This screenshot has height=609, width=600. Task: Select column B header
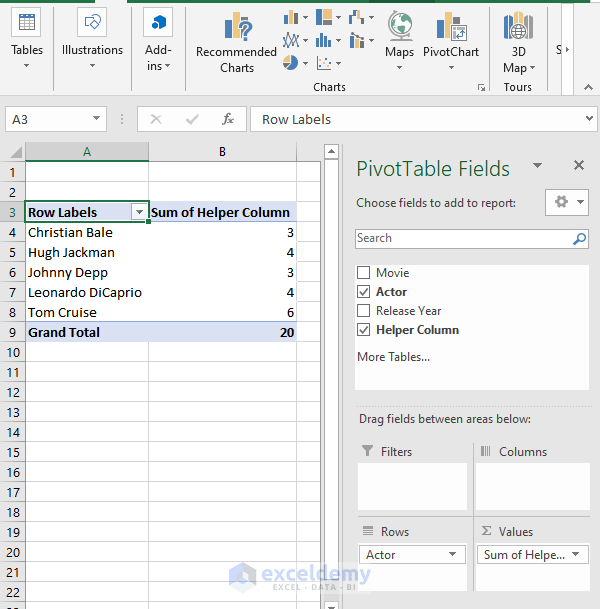223,152
